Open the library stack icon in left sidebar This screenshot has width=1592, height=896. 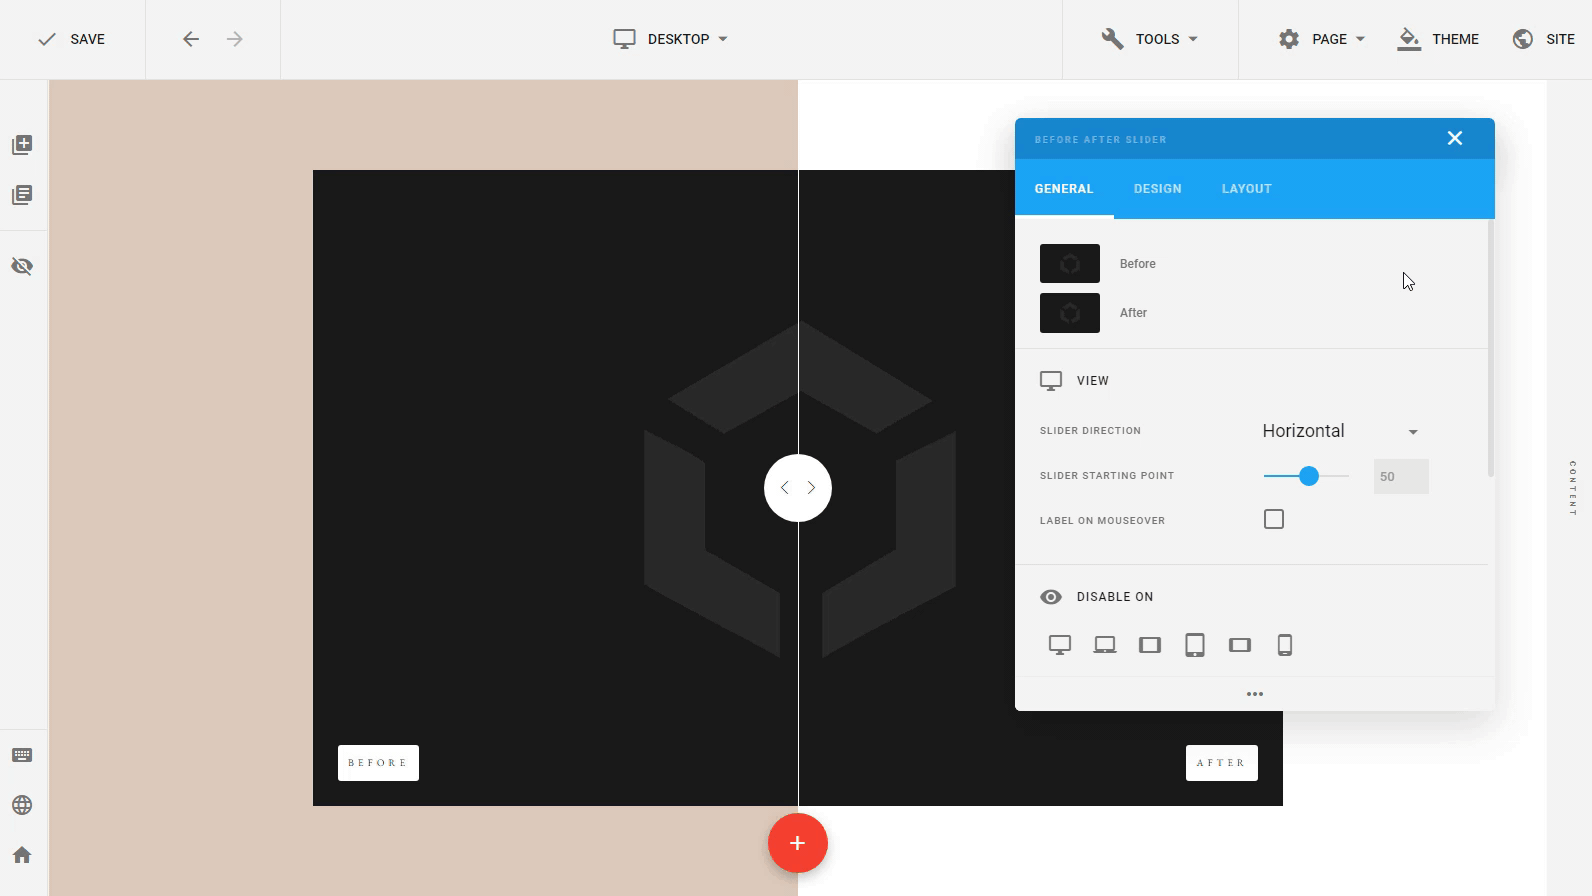(22, 195)
